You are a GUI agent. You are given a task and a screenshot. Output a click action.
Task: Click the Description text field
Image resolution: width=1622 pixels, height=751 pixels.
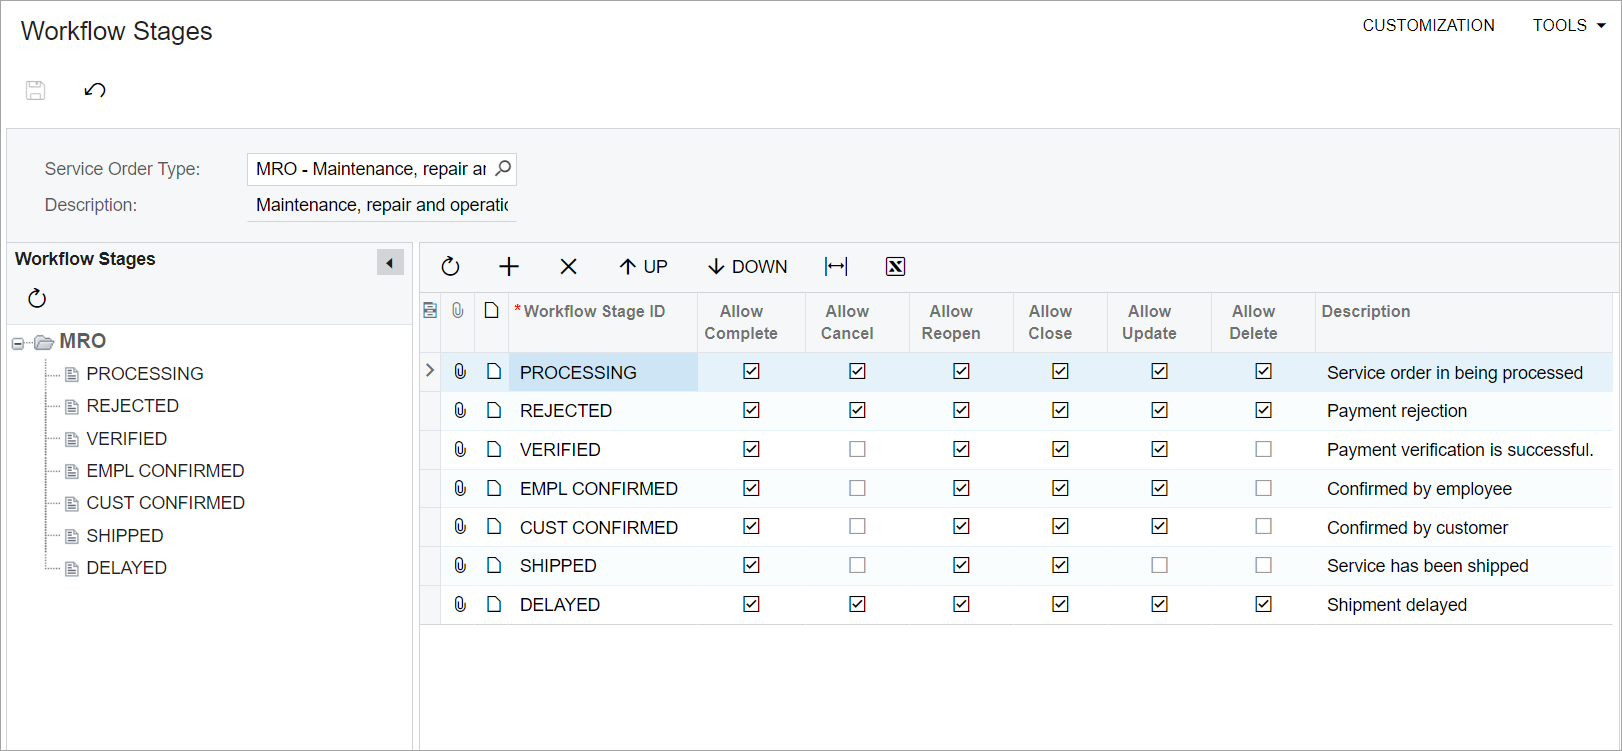tap(382, 205)
